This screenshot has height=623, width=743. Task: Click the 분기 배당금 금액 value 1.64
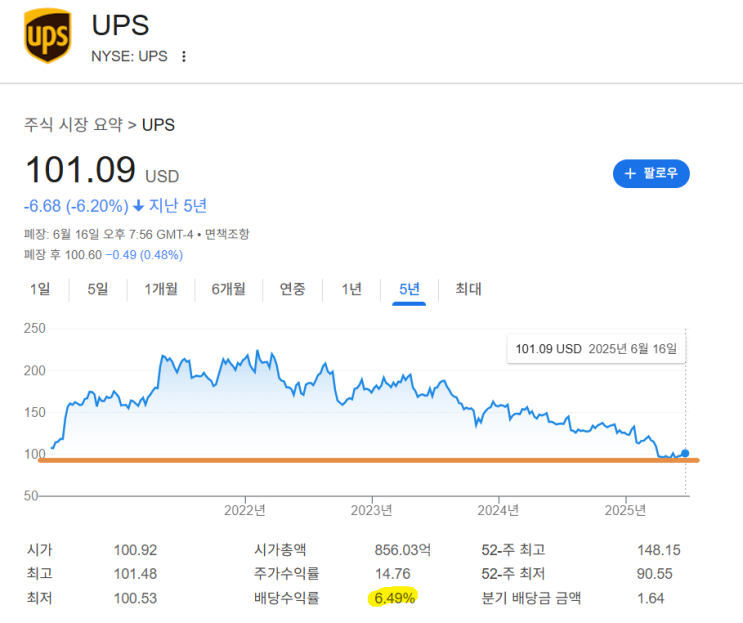pos(651,598)
